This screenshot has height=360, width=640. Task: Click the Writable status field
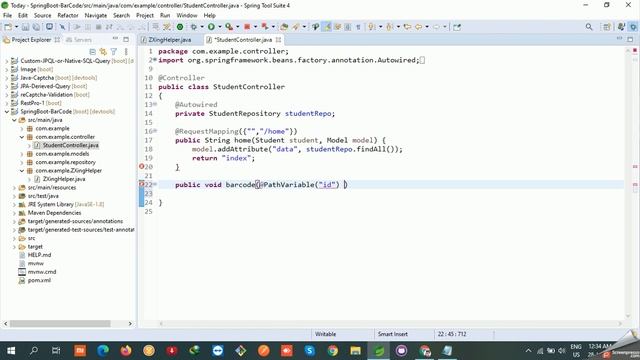click(325, 334)
